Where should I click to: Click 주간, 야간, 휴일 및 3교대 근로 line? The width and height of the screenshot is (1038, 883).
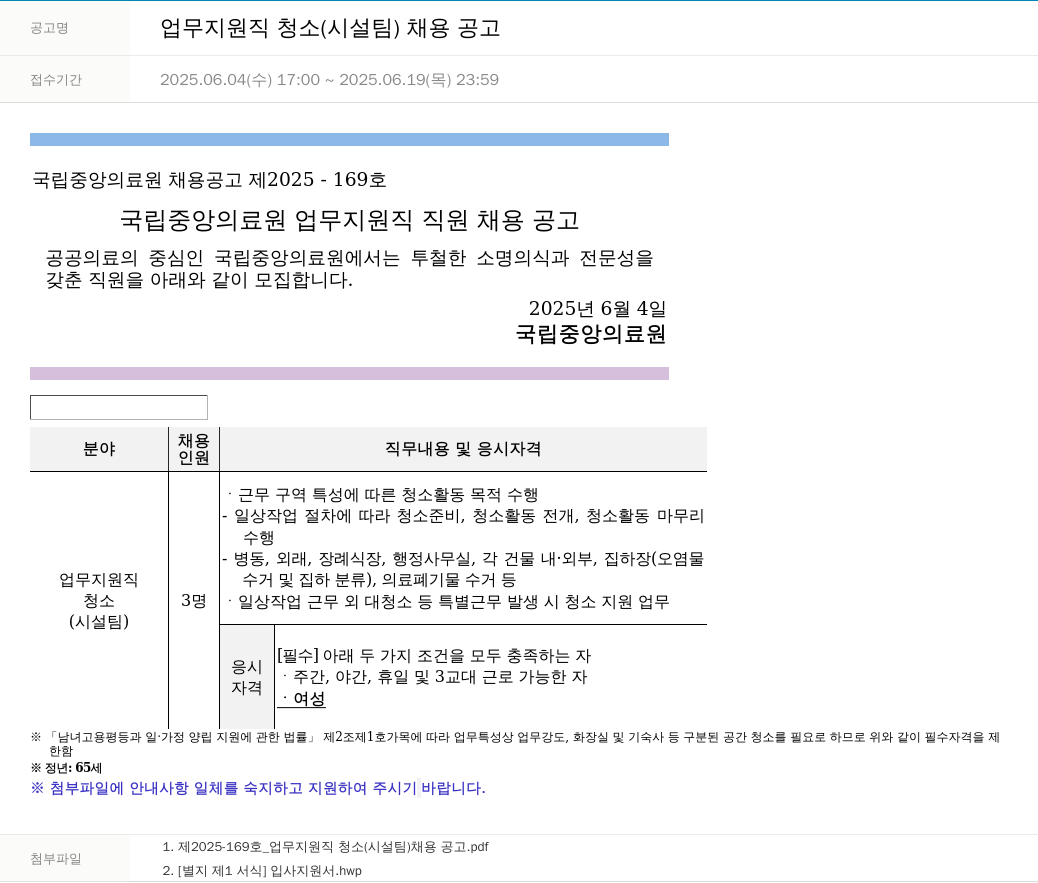pyautogui.click(x=434, y=677)
